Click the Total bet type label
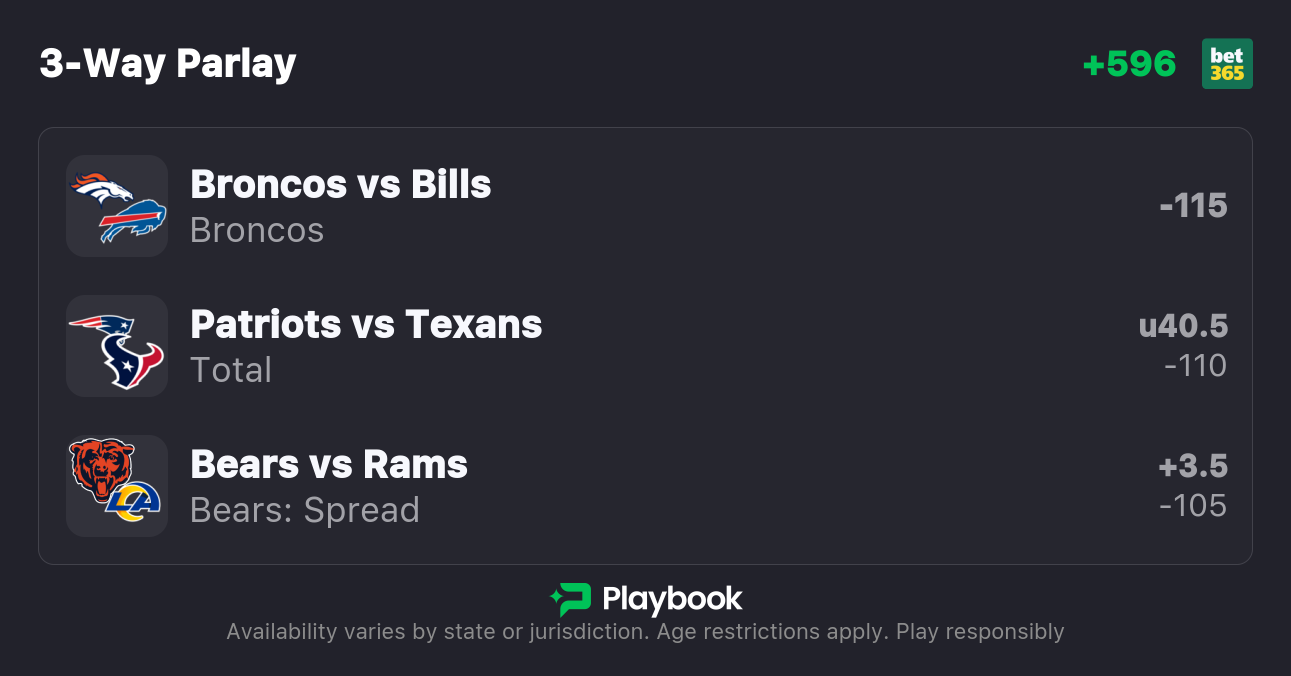The height and width of the screenshot is (676, 1291). [x=231, y=370]
